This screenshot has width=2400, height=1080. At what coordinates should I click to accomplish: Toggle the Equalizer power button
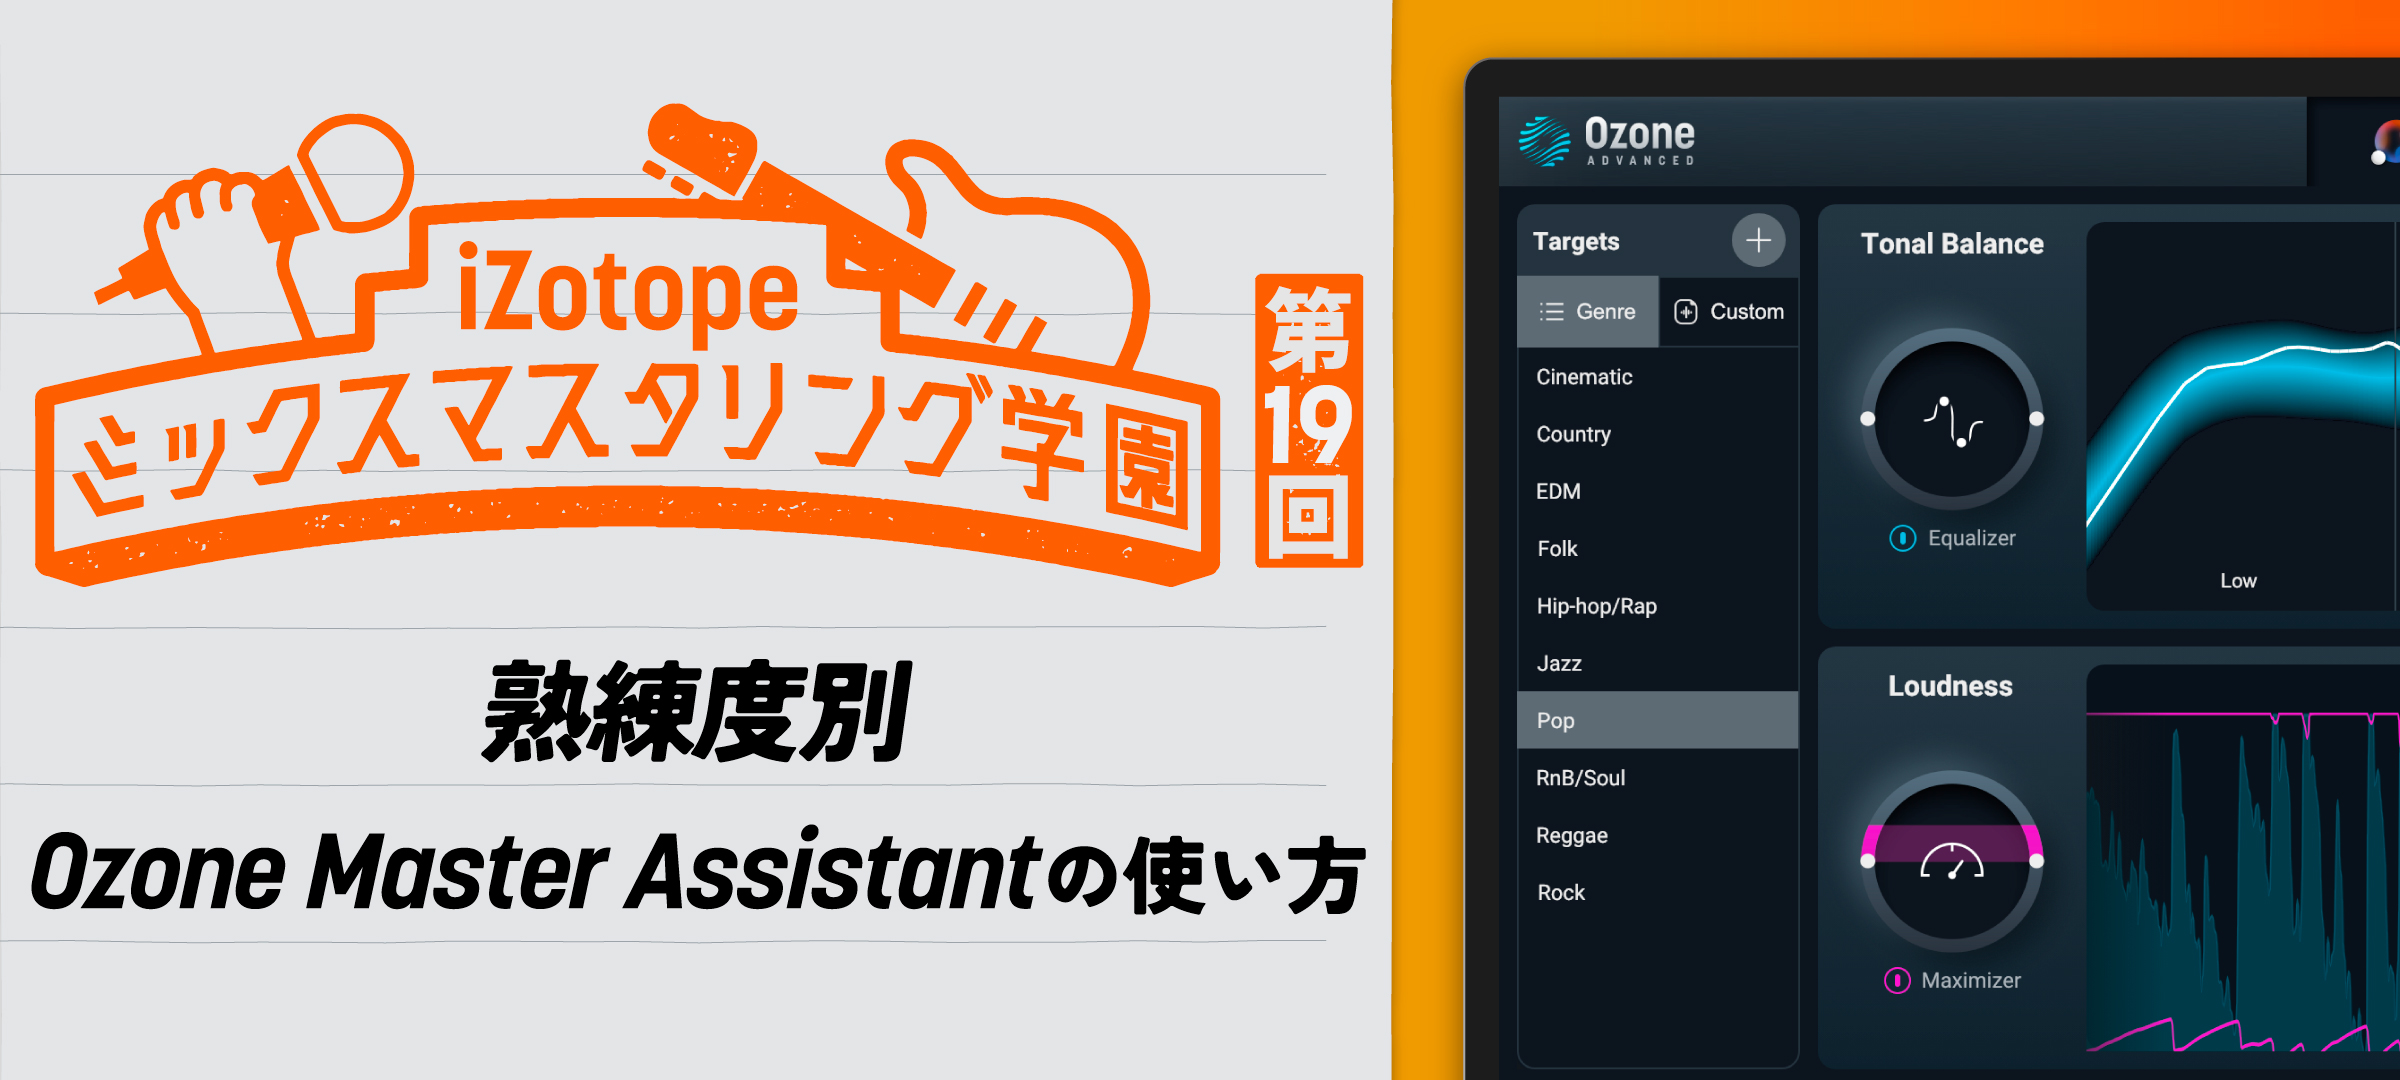(x=1902, y=538)
